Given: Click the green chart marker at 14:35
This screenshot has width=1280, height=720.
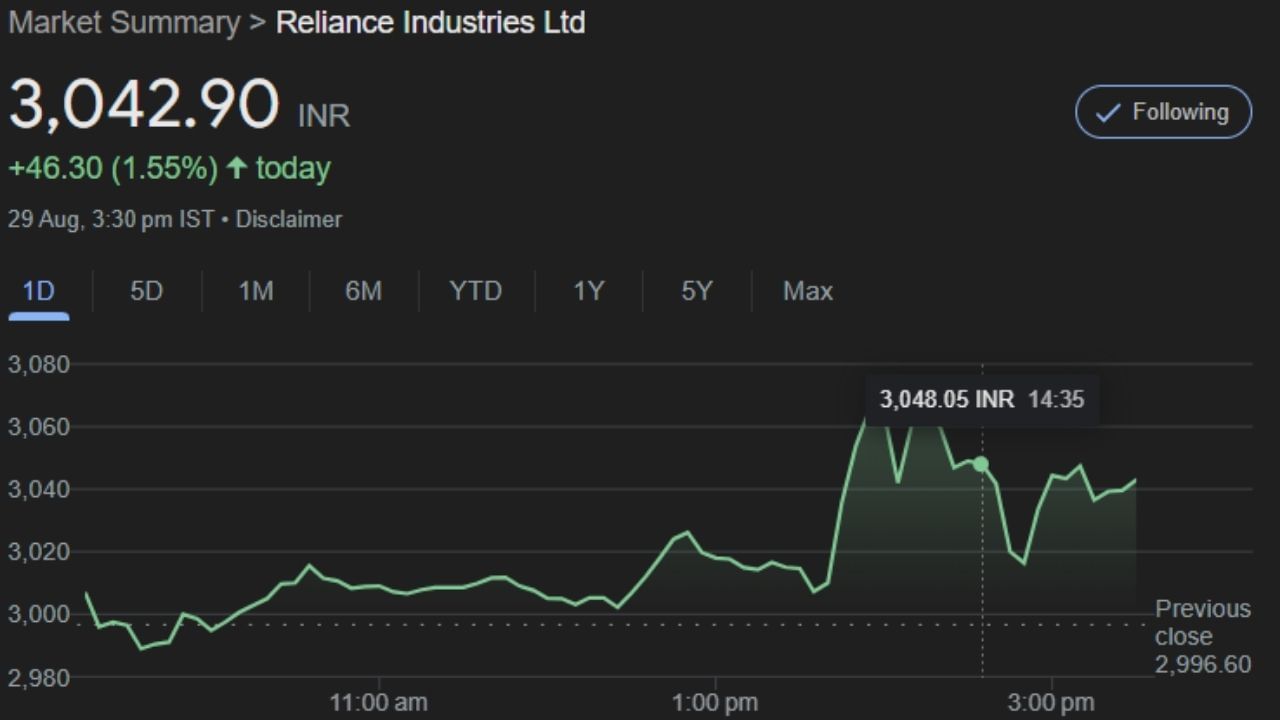Looking at the screenshot, I should coord(981,464).
